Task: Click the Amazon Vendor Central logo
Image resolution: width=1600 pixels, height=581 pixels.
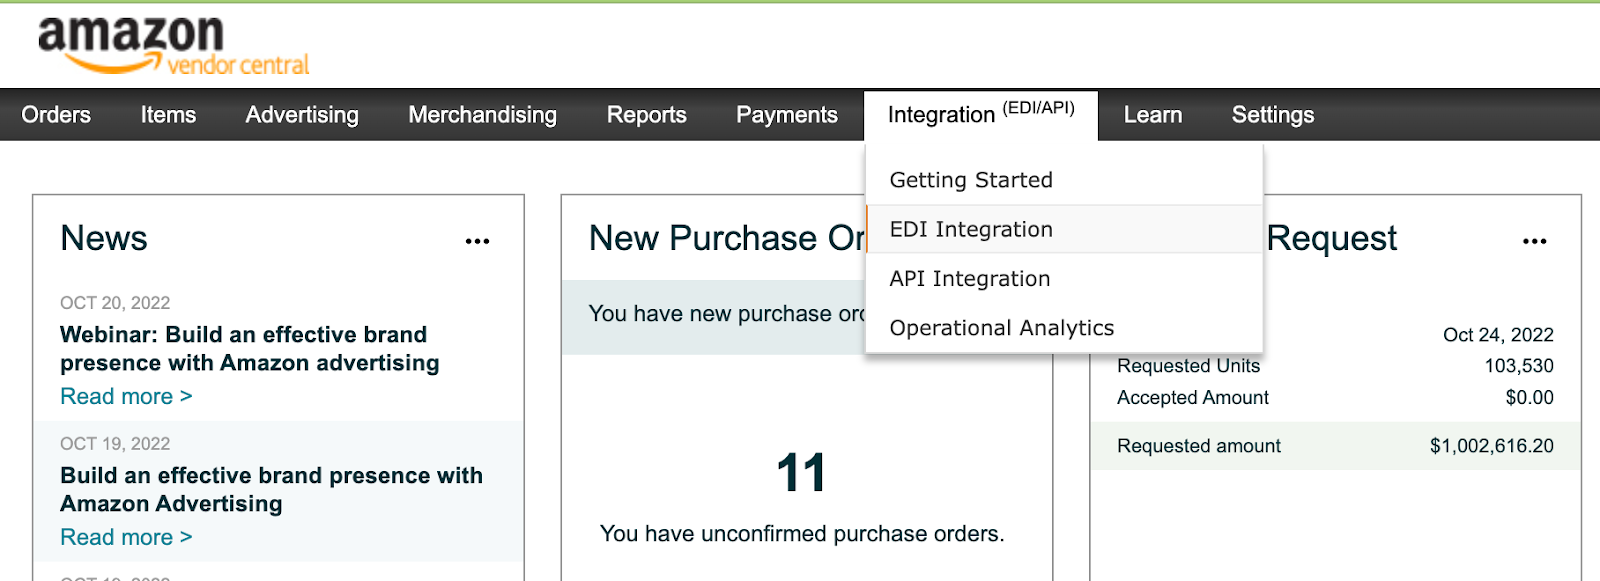Action: click(x=174, y=46)
